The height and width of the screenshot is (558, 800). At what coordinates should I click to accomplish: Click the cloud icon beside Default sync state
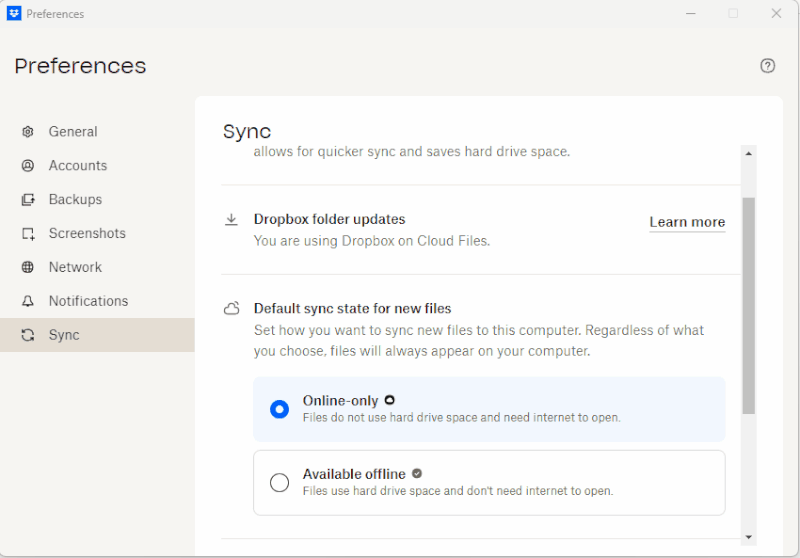point(232,309)
